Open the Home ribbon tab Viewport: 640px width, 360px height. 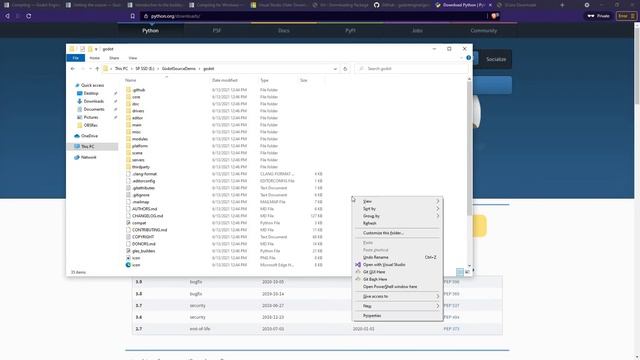pyautogui.click(x=95, y=58)
